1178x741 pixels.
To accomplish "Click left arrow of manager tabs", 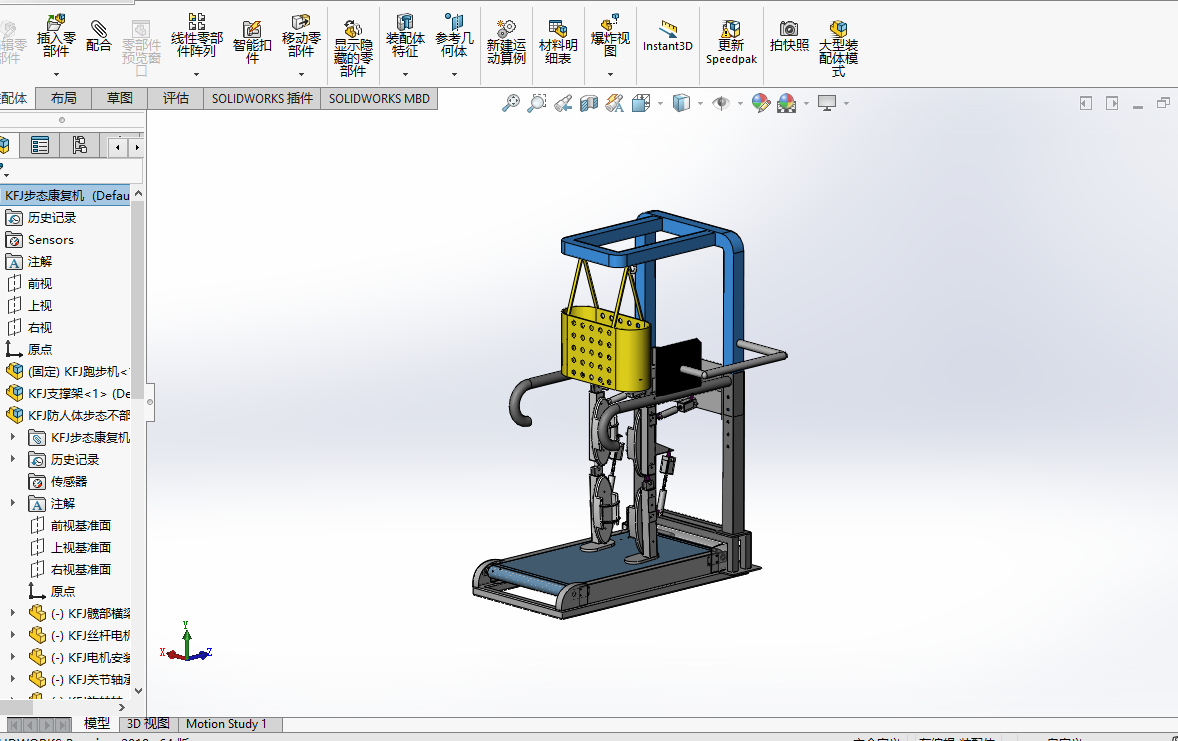I will 118,147.
